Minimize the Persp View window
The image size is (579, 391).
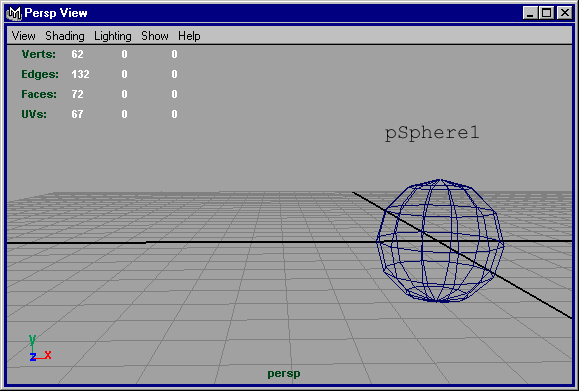point(530,13)
